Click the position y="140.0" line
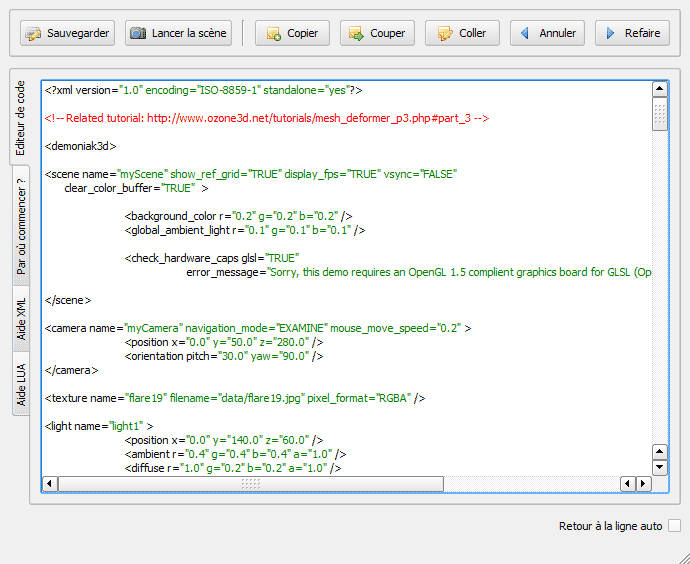 click(x=224, y=440)
